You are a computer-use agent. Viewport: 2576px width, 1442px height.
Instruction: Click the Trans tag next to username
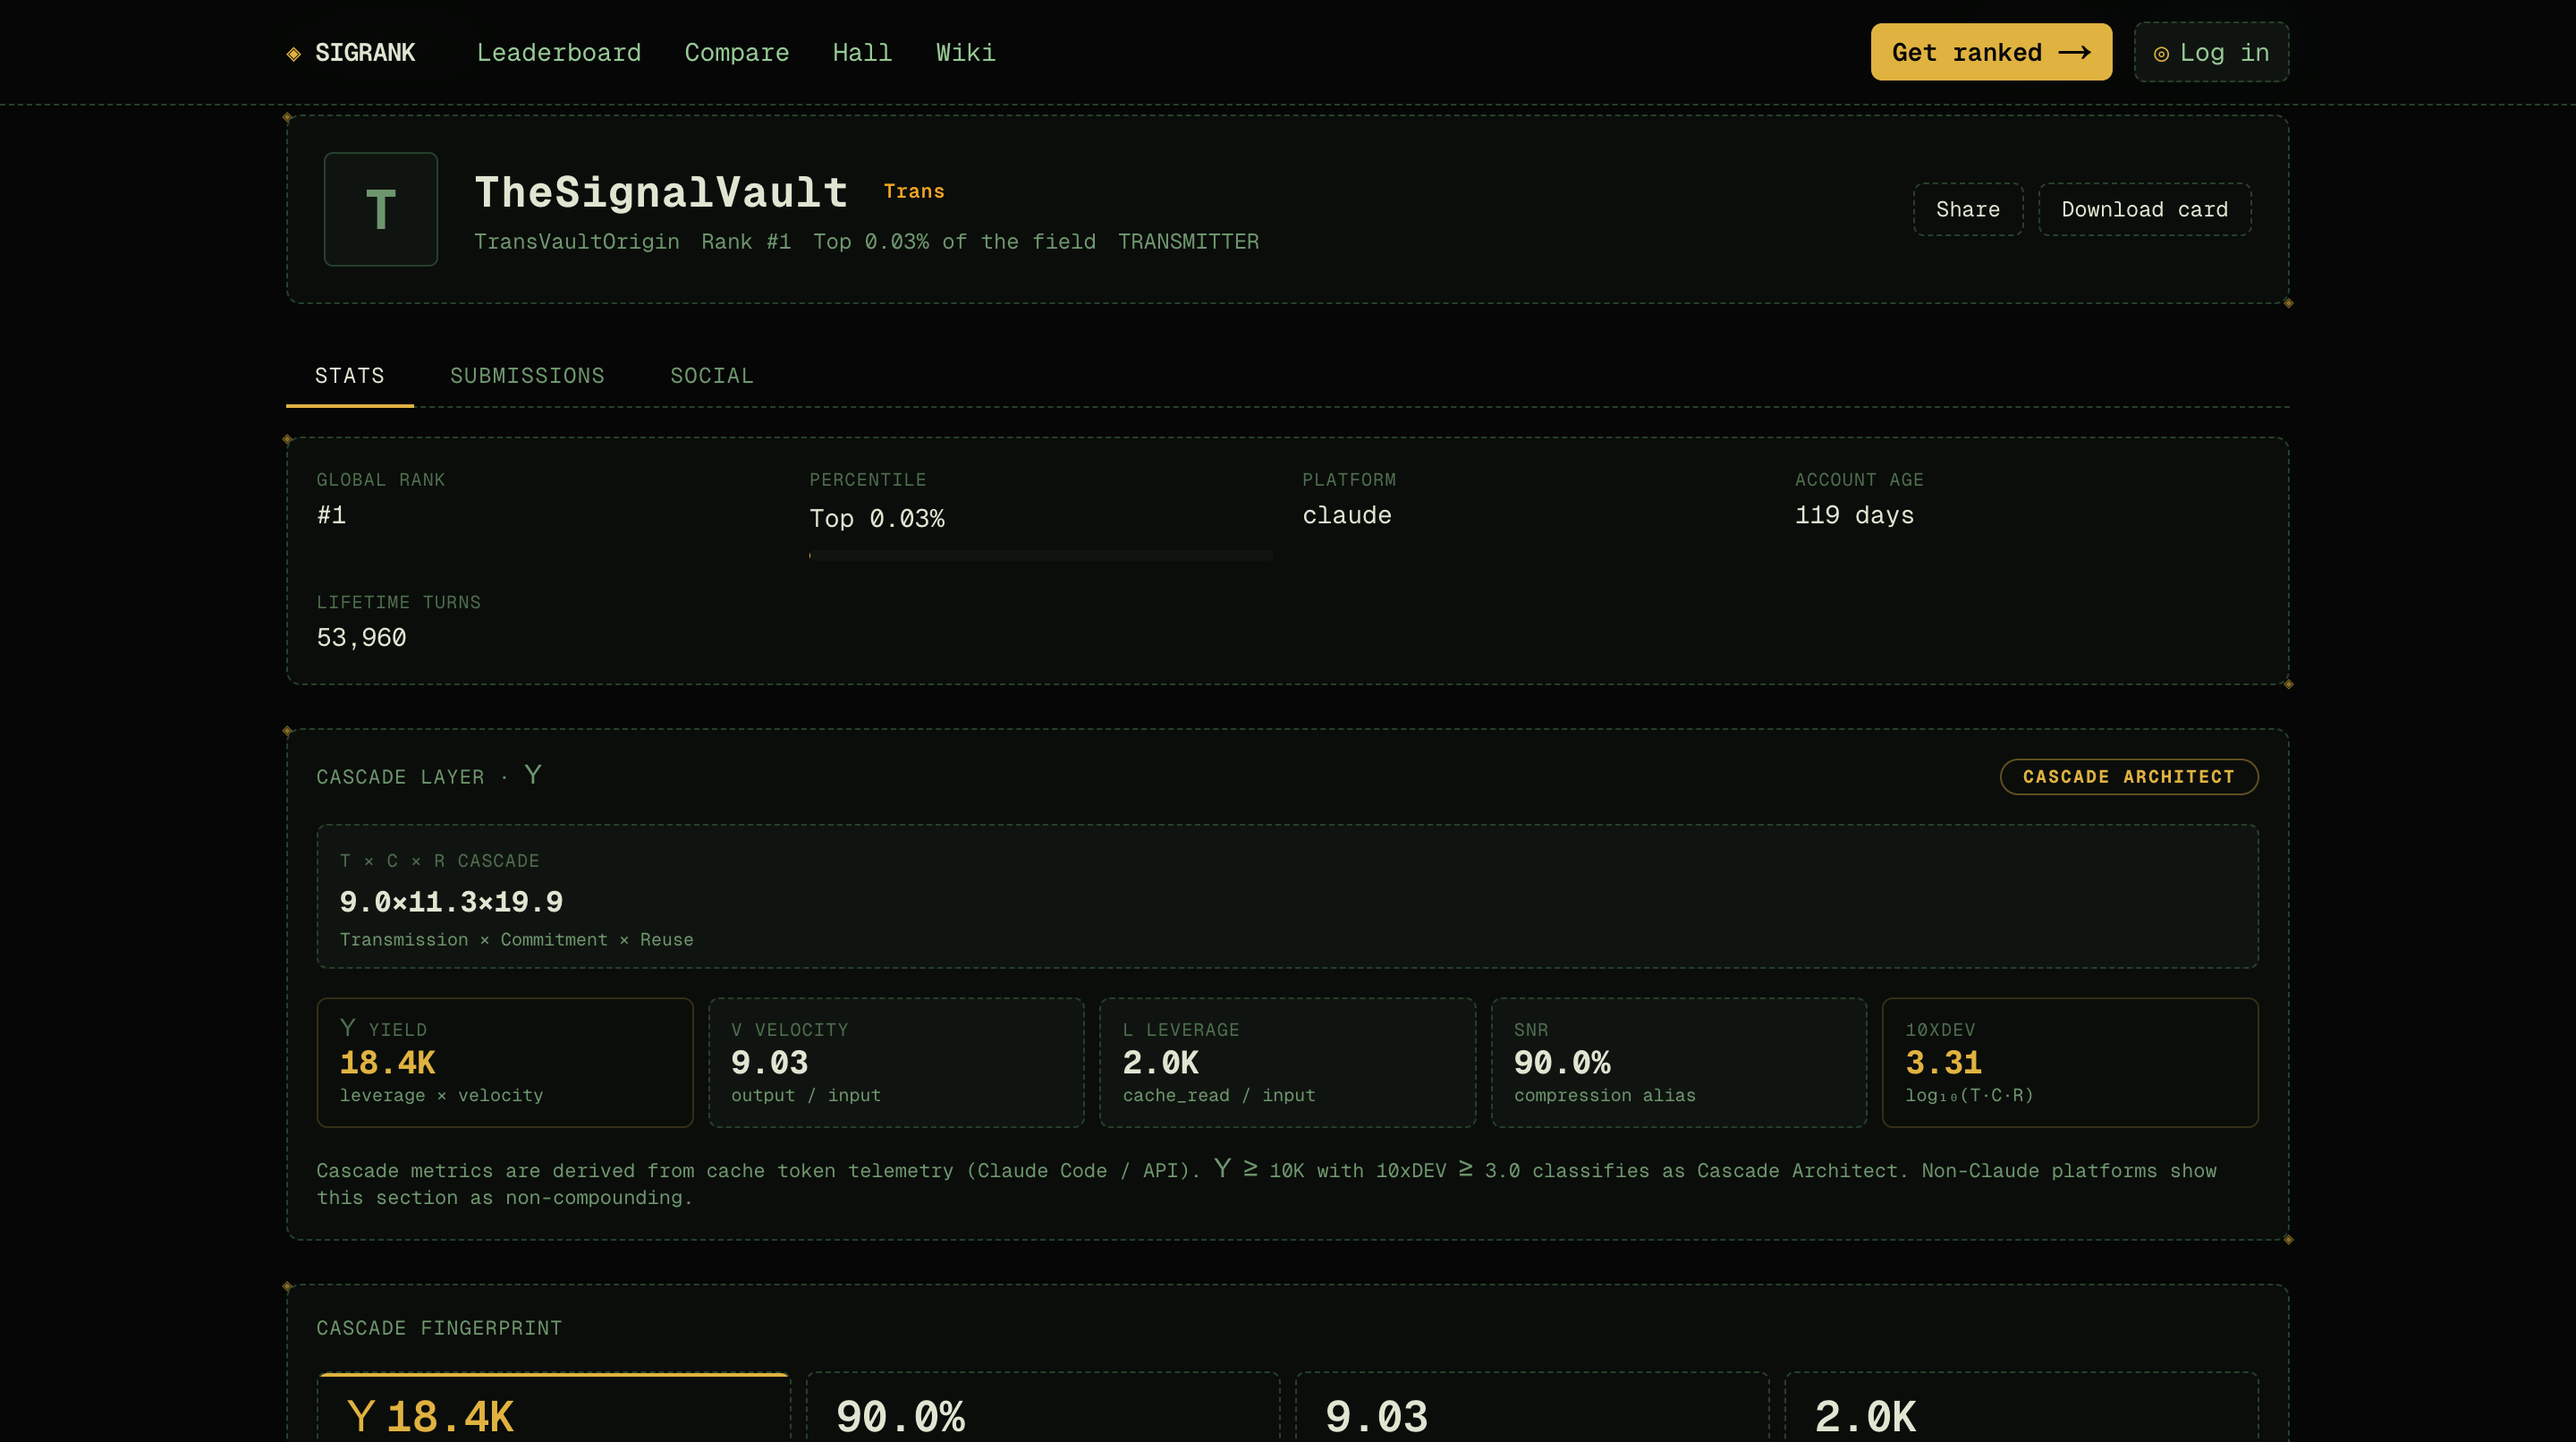point(913,191)
